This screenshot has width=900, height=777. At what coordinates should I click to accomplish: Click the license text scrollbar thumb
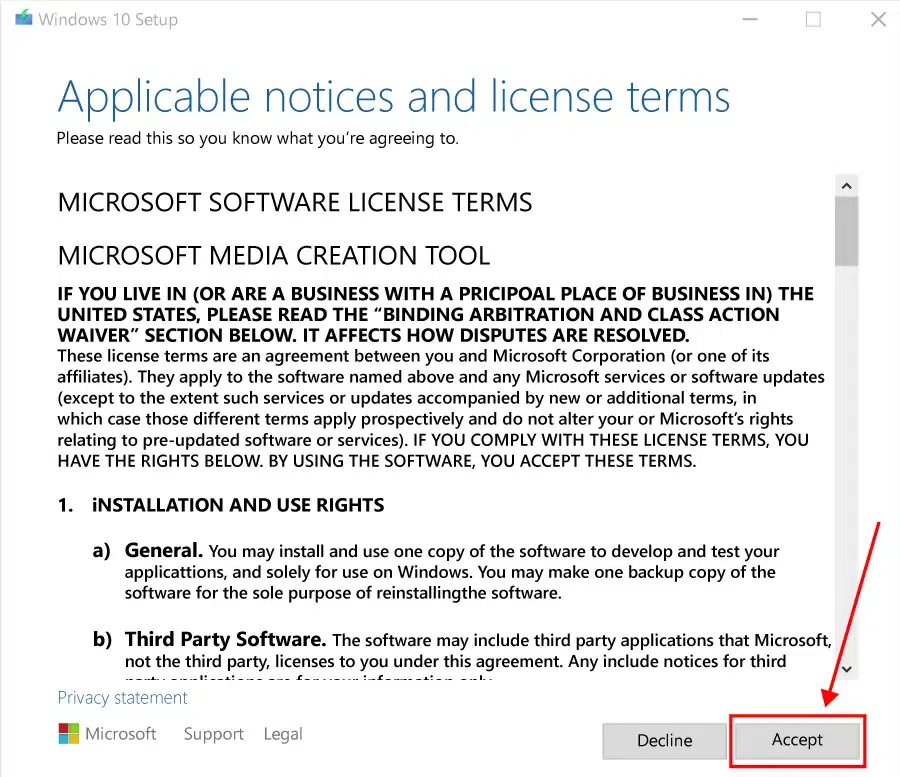click(846, 232)
